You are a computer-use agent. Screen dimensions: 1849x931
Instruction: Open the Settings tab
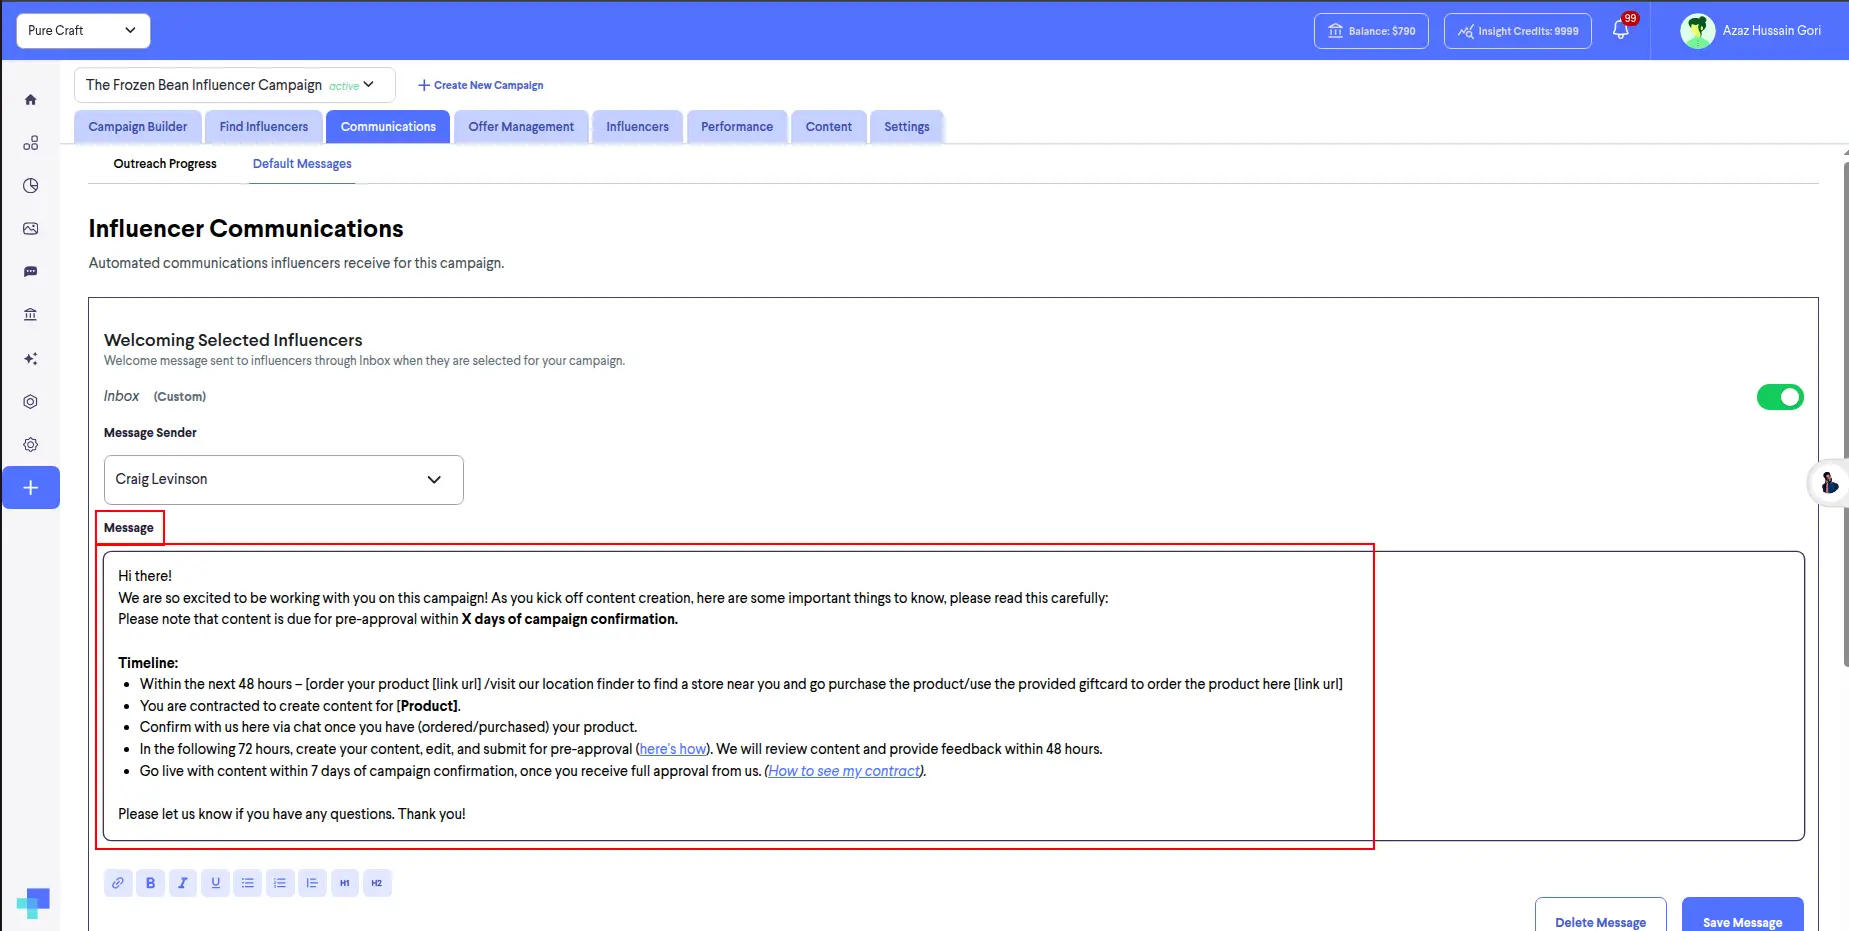tap(907, 127)
